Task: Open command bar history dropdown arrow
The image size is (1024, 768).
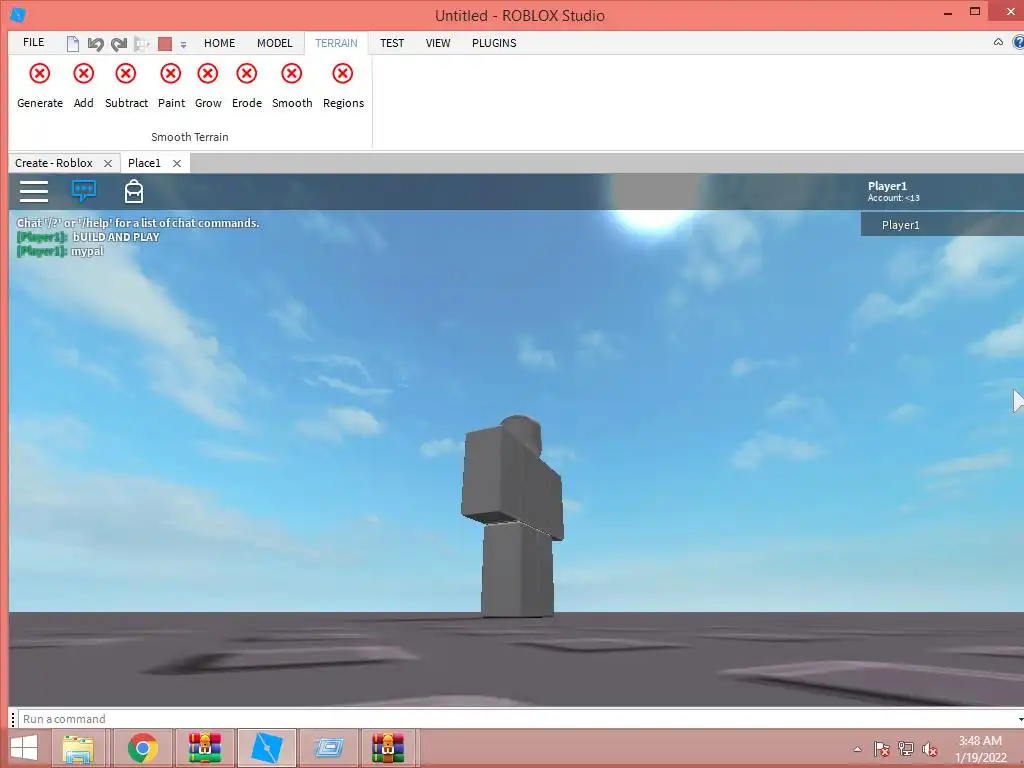Action: pyautogui.click(x=1019, y=719)
